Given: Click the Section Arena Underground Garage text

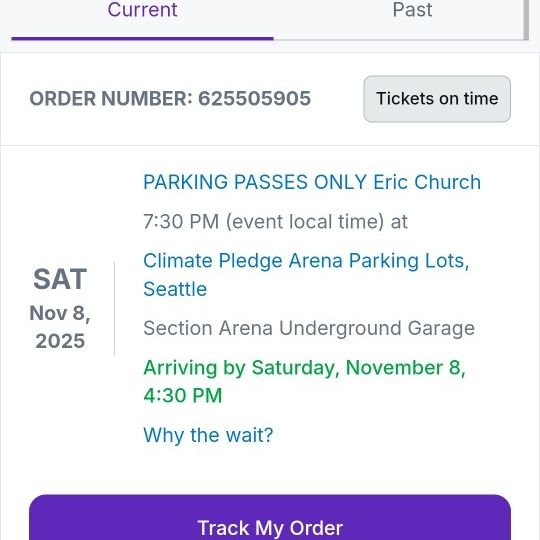Looking at the screenshot, I should [x=309, y=328].
